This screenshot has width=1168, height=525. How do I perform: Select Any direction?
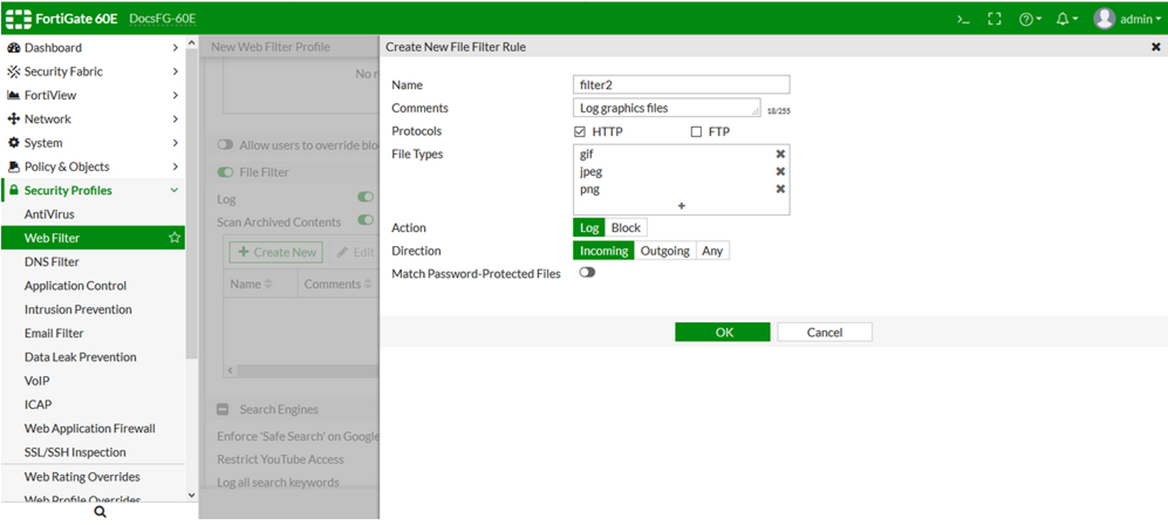click(713, 251)
